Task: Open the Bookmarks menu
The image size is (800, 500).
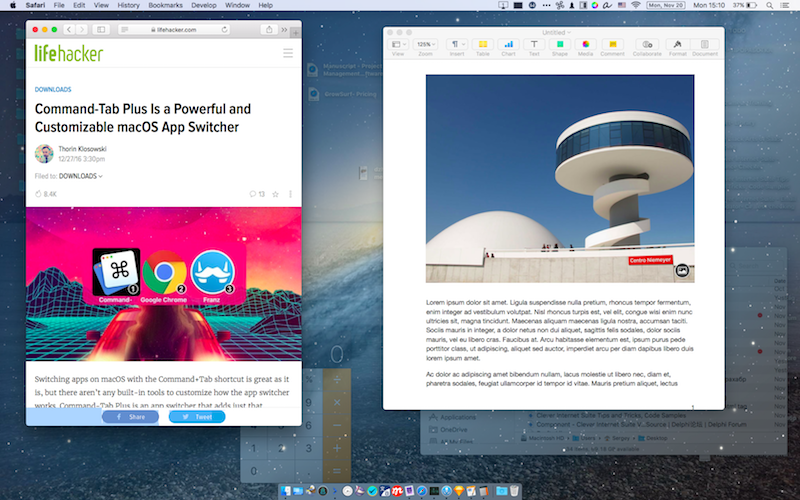Action: [x=165, y=5]
